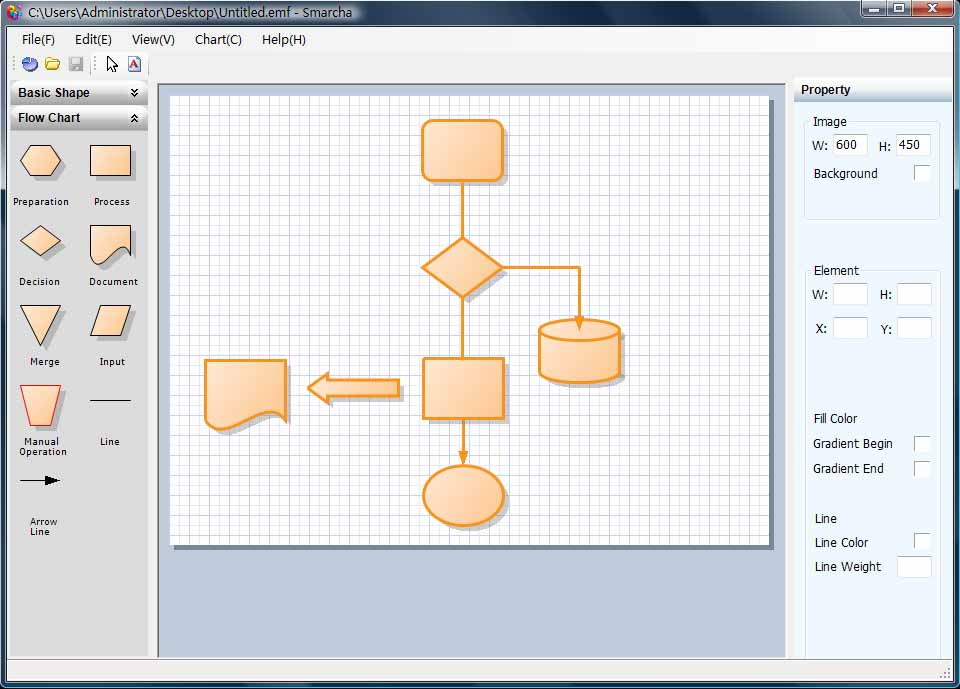
Task: Collapse the Flow Chart panel chevron
Action: tap(134, 118)
